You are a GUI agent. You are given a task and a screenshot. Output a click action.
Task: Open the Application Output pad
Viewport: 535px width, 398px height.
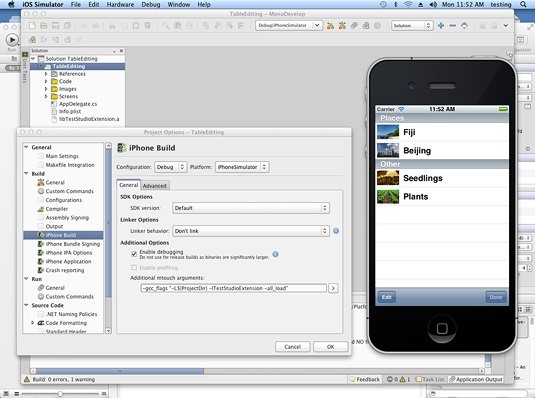point(476,379)
